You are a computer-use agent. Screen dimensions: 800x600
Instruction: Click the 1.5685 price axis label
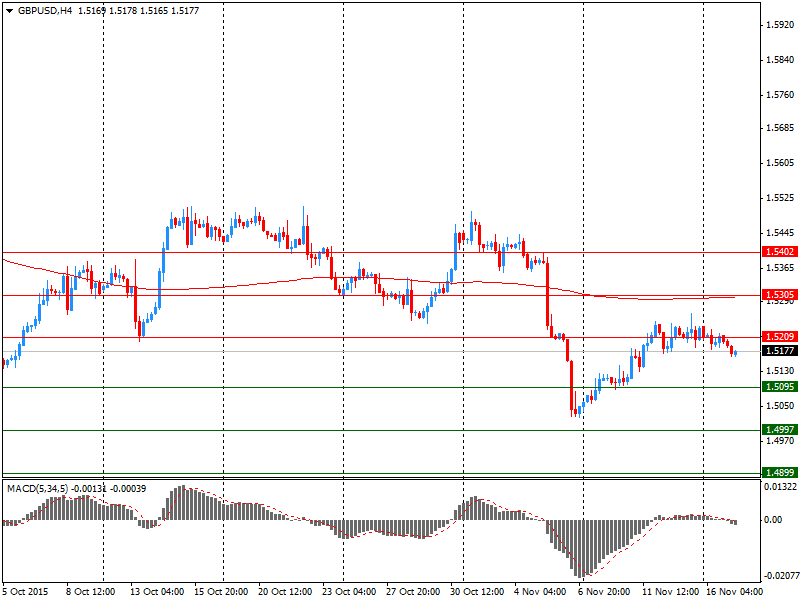coord(780,128)
